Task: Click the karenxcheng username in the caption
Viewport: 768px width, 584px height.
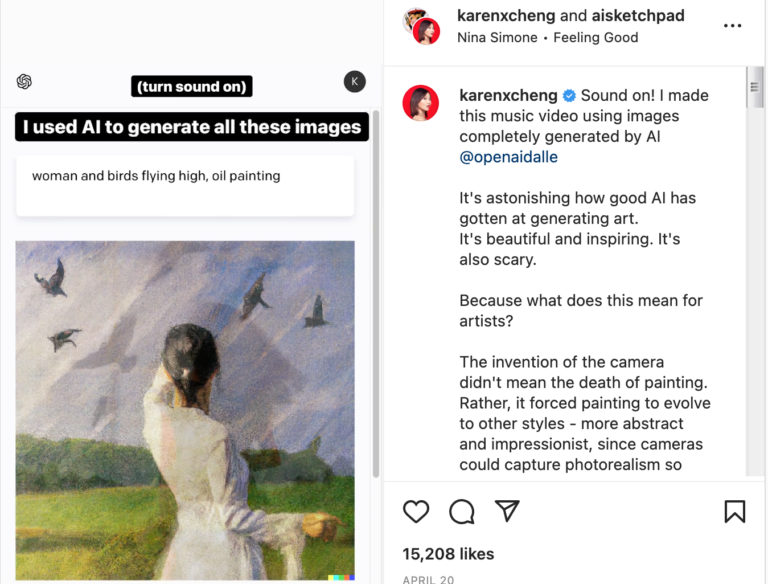Action: 507,96
